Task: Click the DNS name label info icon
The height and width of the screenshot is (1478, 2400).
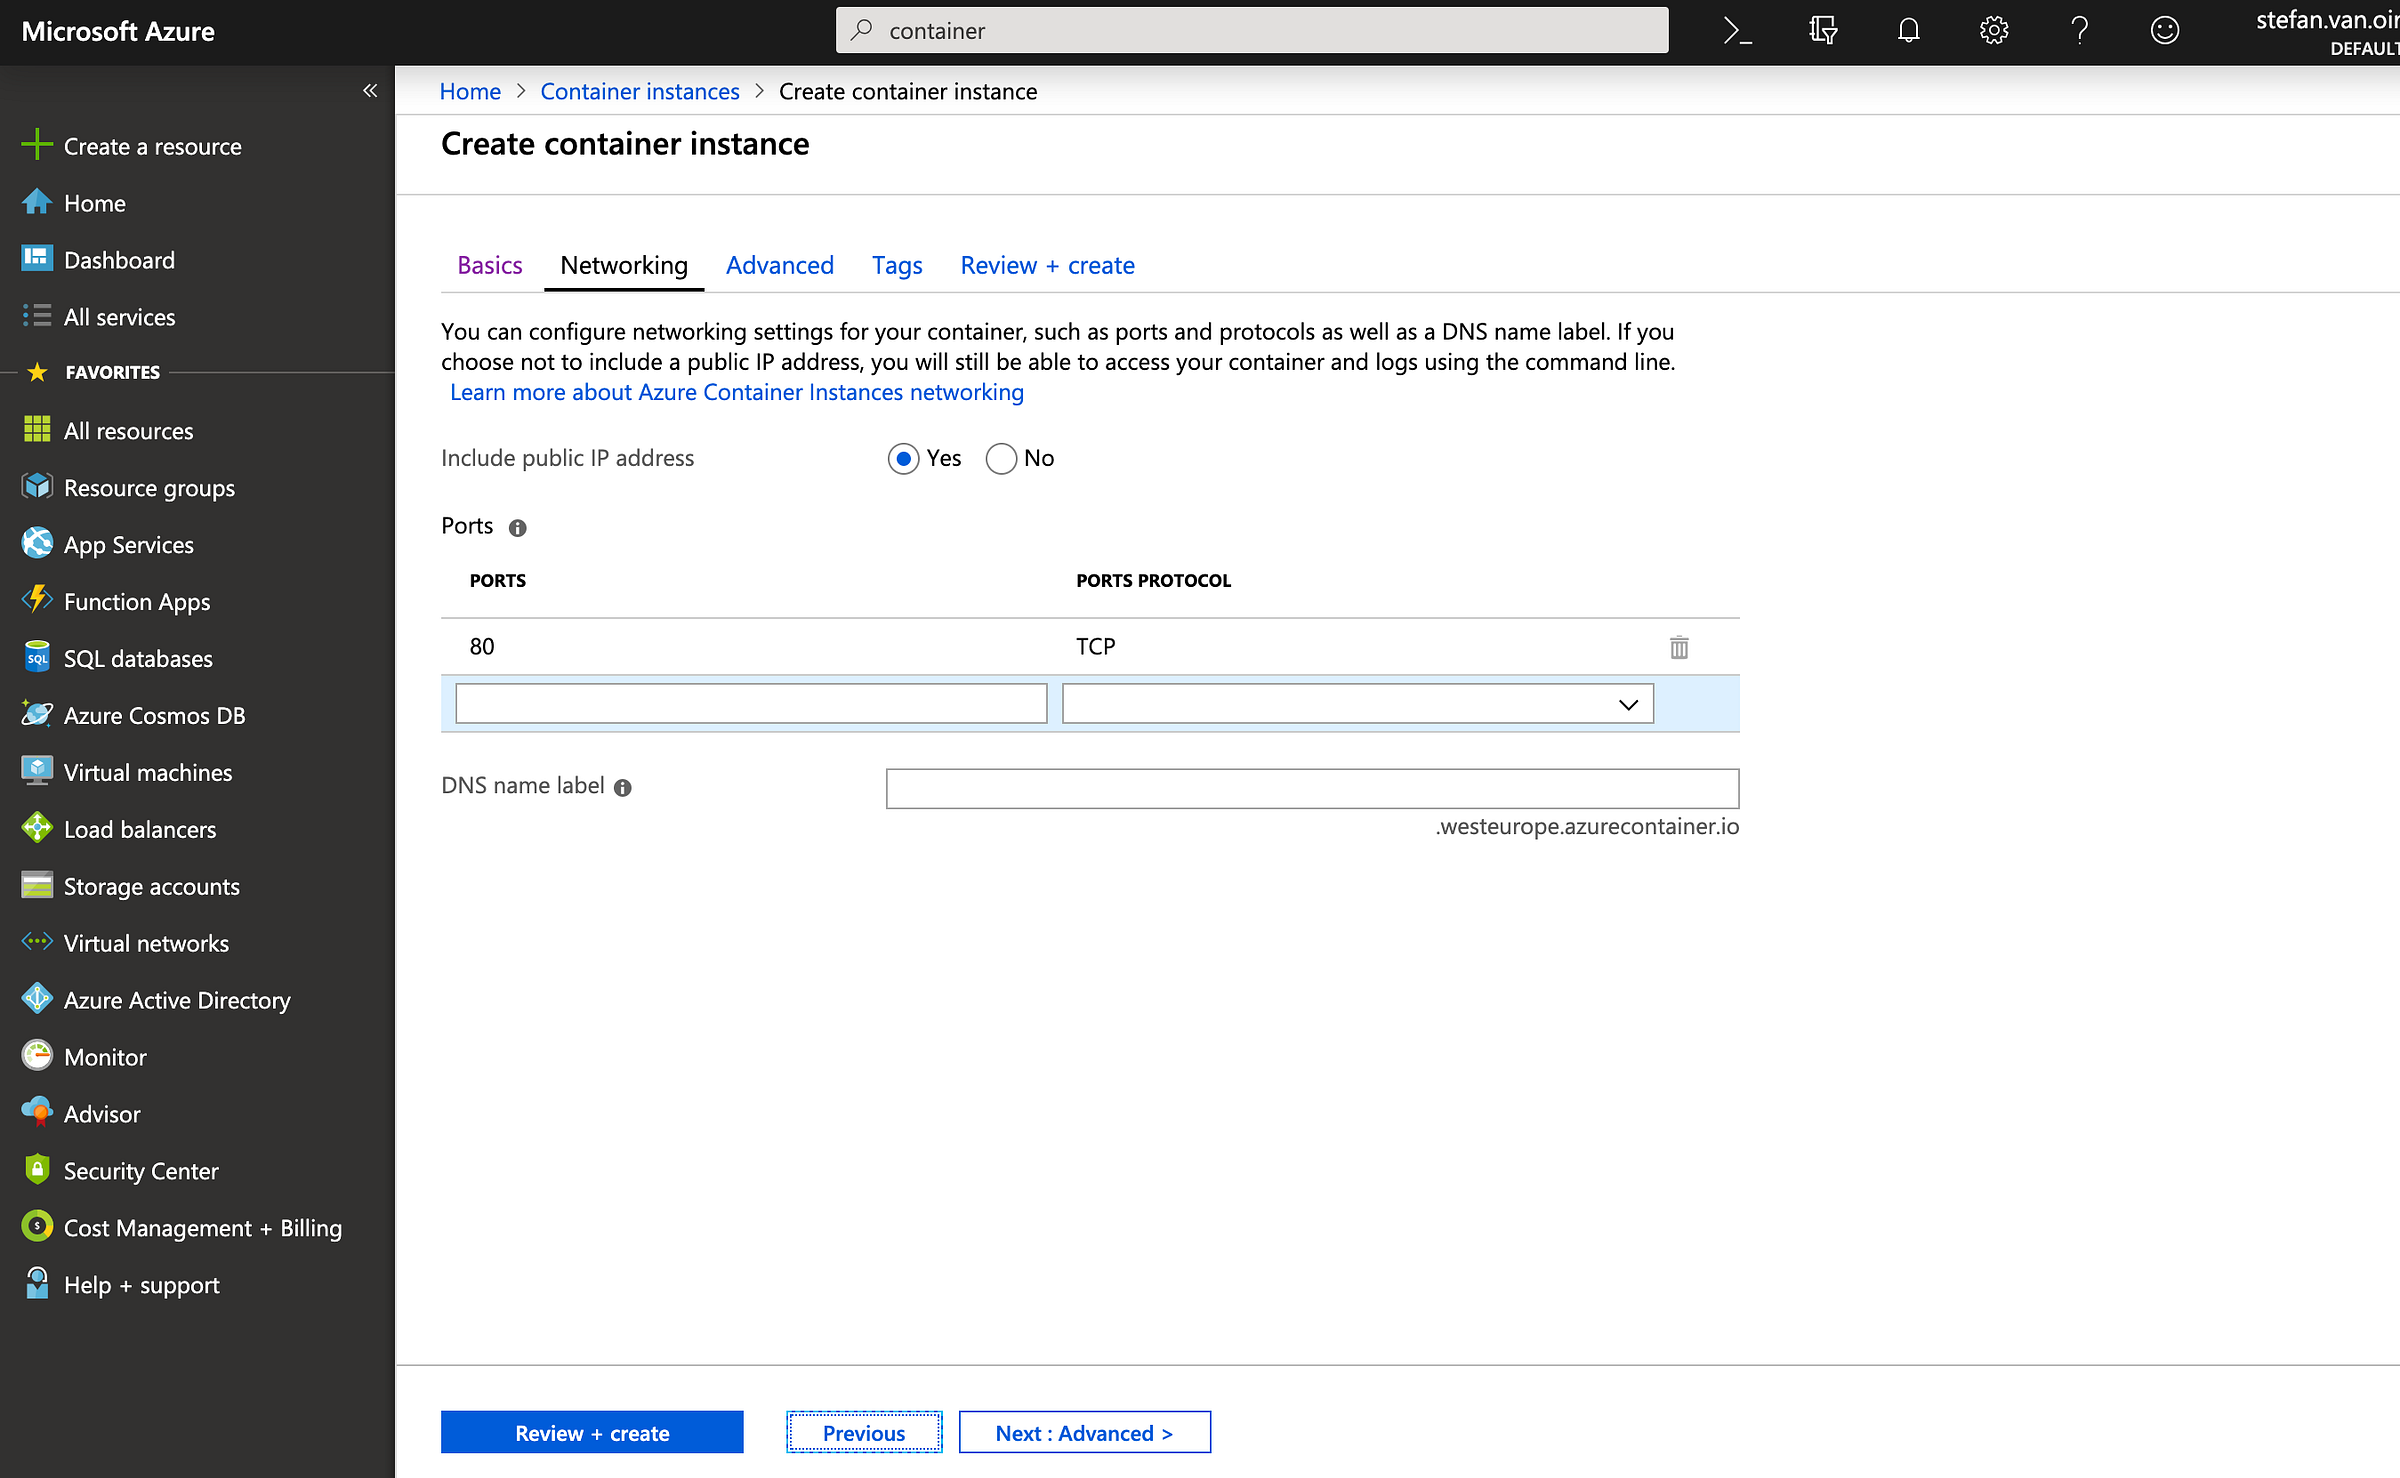Action: pos(623,788)
